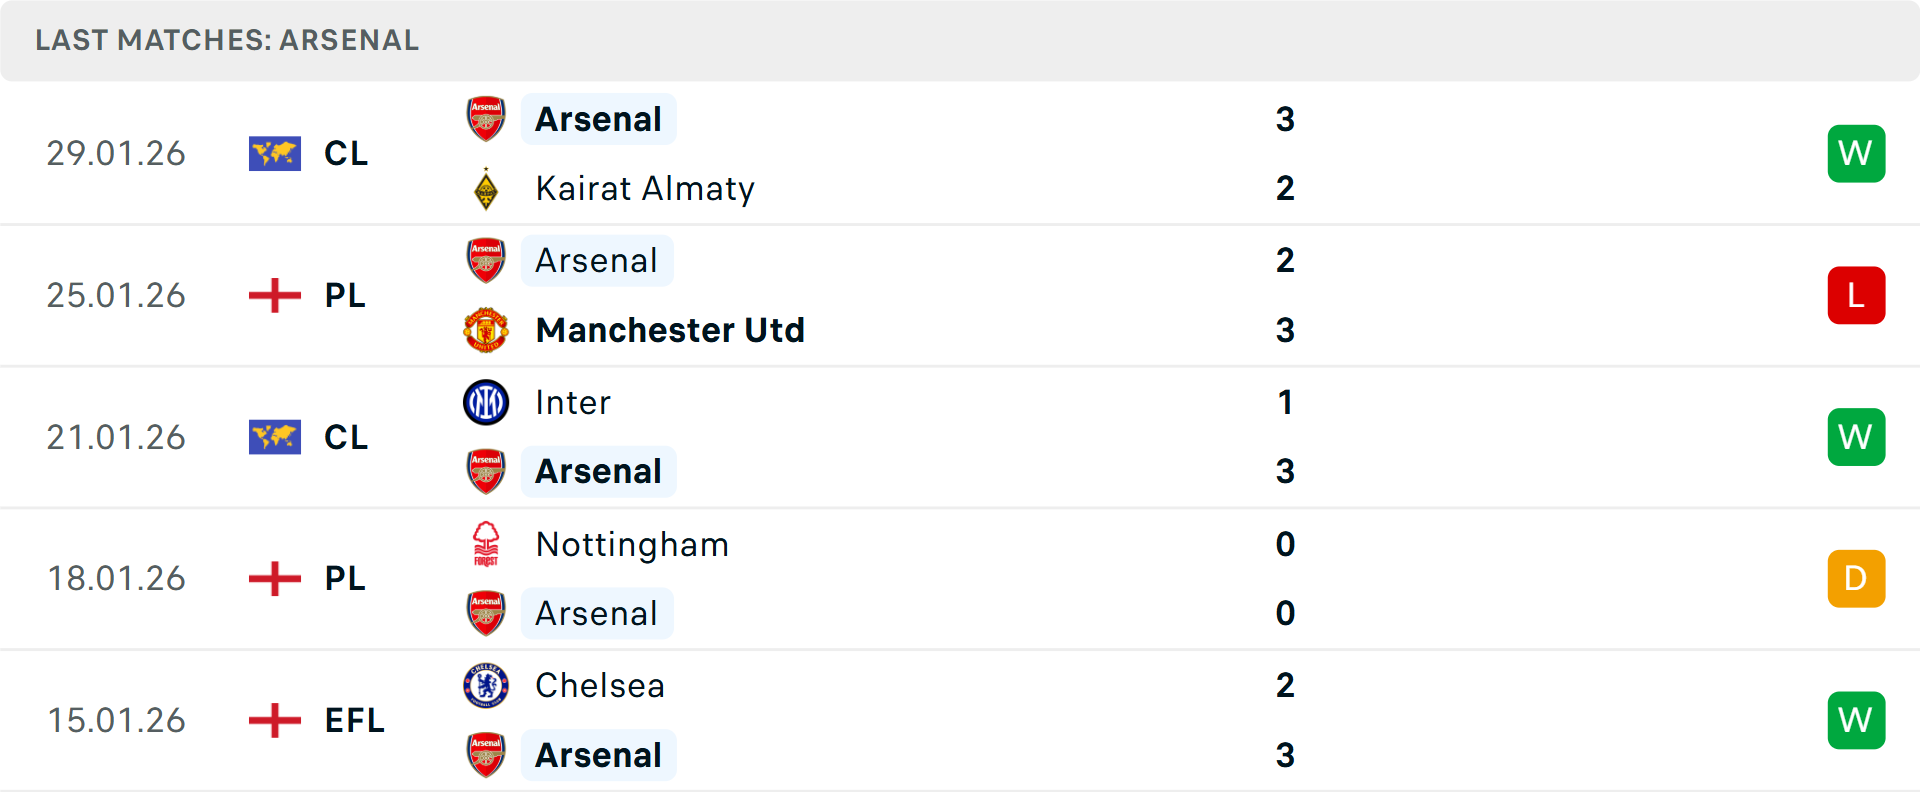The height and width of the screenshot is (792, 1920).
Task: Click the Kairat Almaty club crest
Action: coord(486,189)
